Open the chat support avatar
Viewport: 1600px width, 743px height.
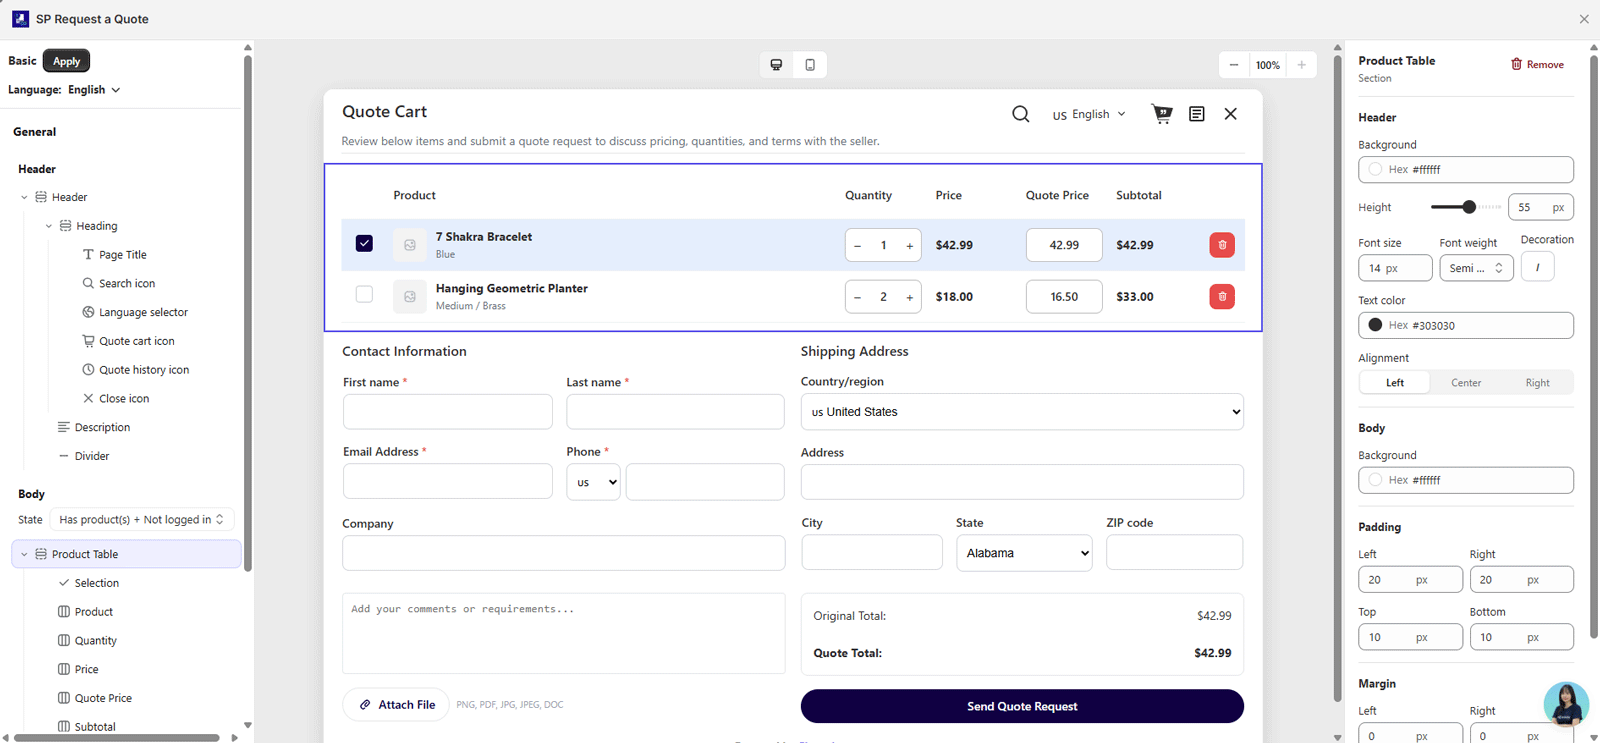(x=1566, y=704)
